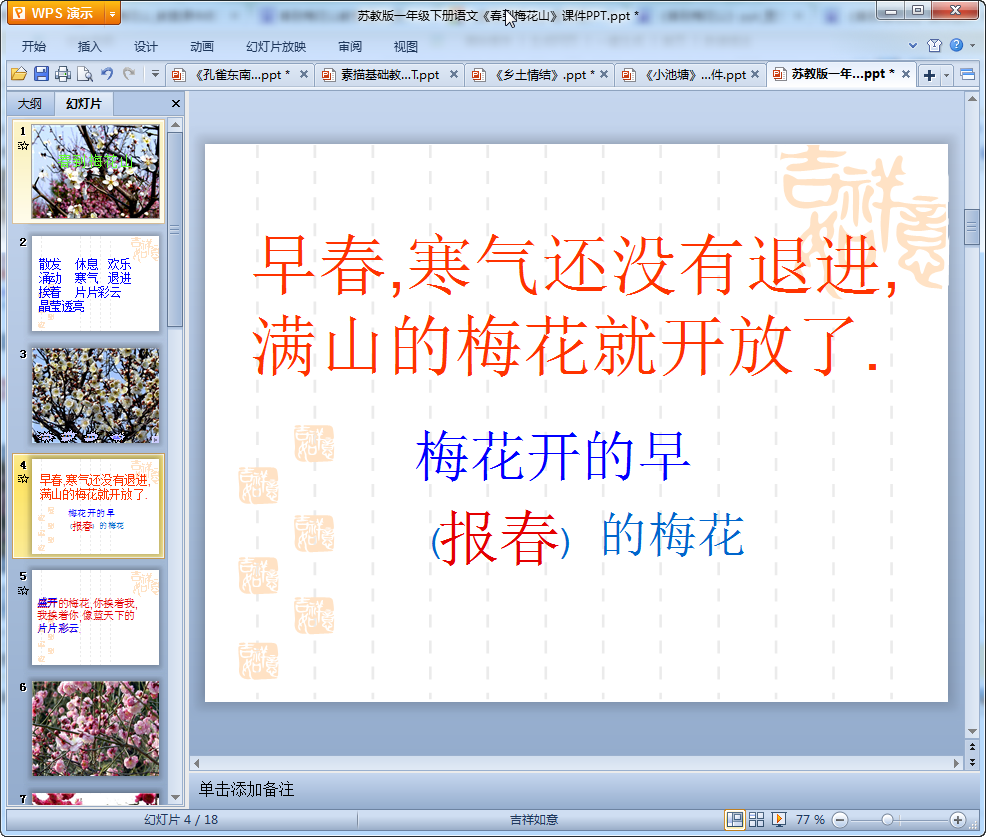Select slide 2 vocabulary thumbnail
The height and width of the screenshot is (837, 986).
point(96,283)
